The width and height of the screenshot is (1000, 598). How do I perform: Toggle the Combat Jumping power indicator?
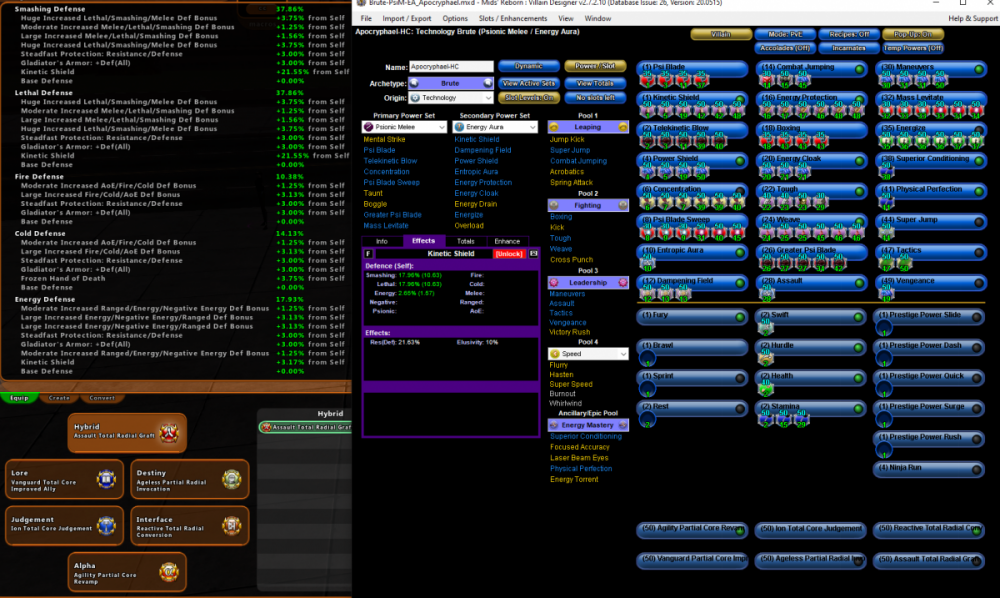pos(859,69)
